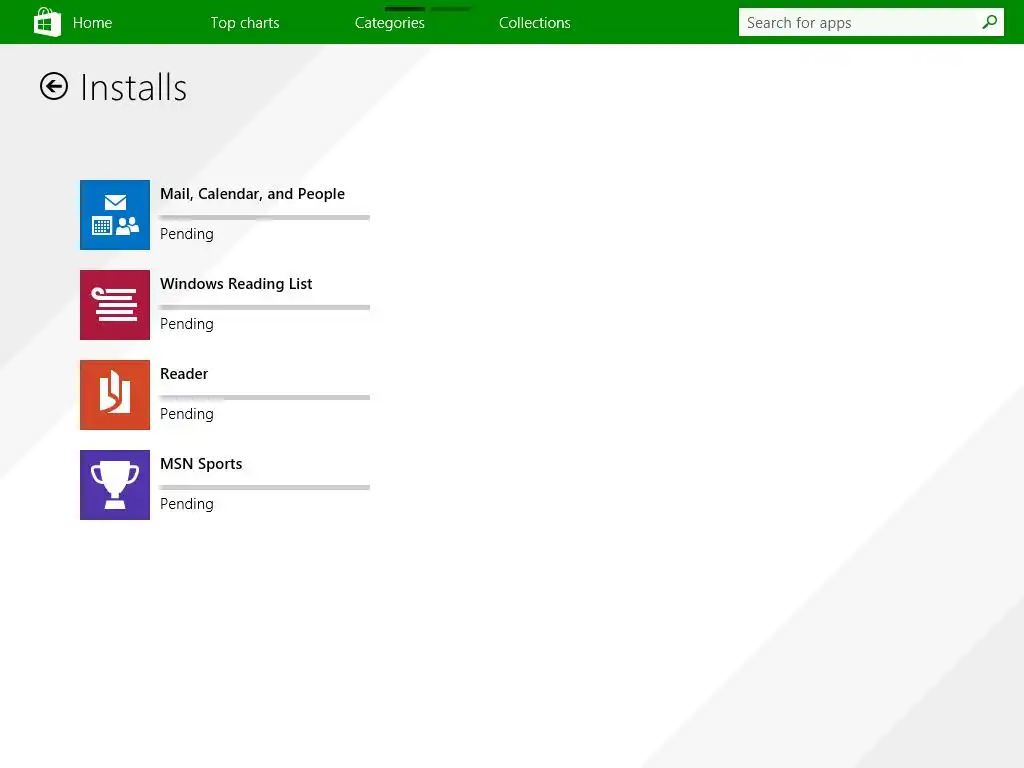Click the MSN Sports install progress bar

point(265,488)
